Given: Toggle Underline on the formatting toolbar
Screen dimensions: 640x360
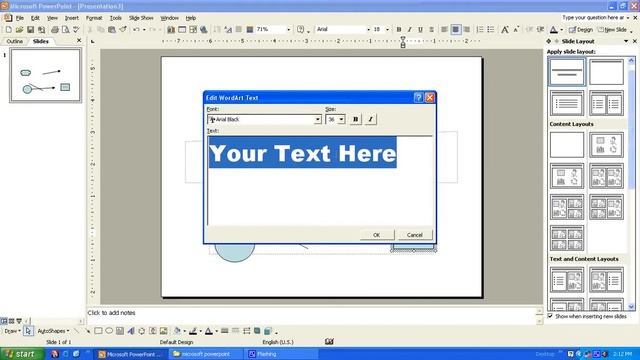Looking at the screenshot, I should 420,29.
